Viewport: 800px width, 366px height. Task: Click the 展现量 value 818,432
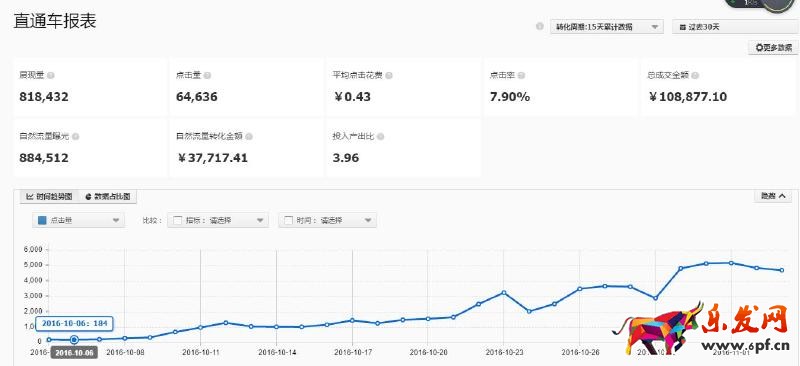point(44,97)
